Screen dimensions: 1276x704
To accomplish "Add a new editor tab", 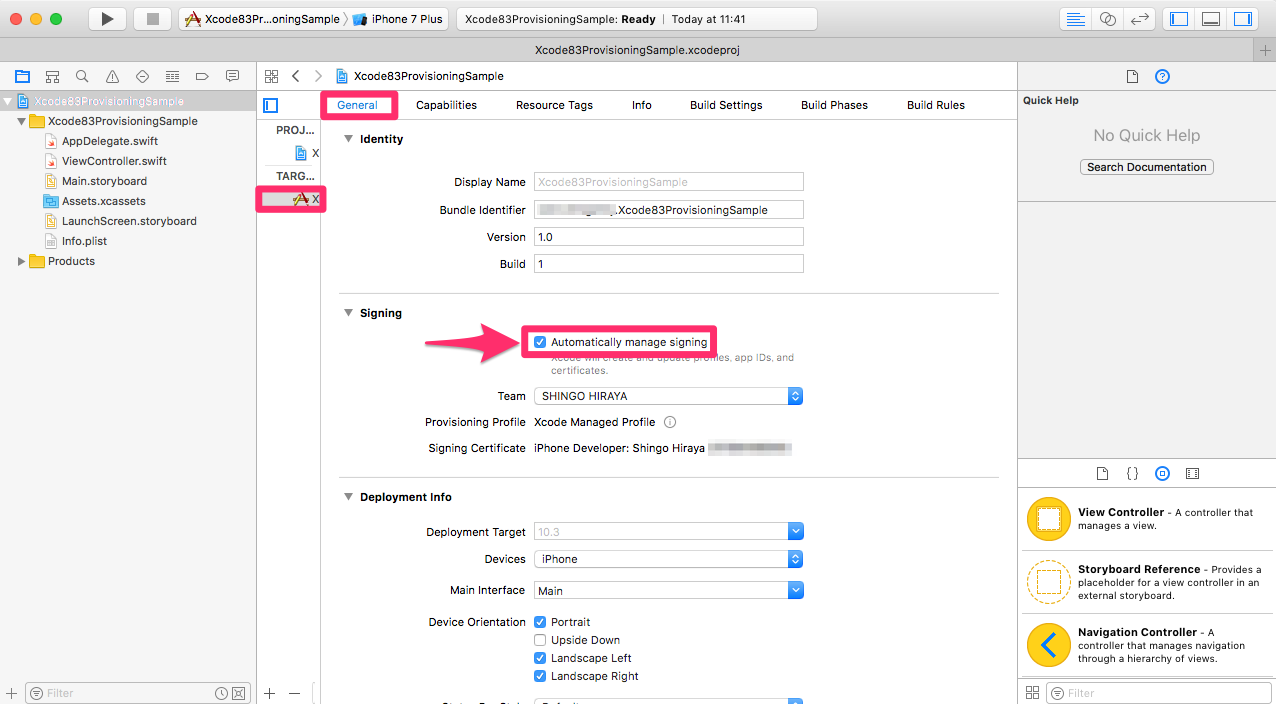I will coord(1265,50).
